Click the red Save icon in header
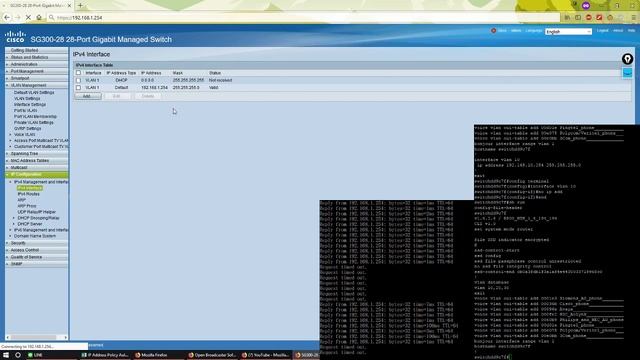The width and height of the screenshot is (640, 360). pos(493,31)
